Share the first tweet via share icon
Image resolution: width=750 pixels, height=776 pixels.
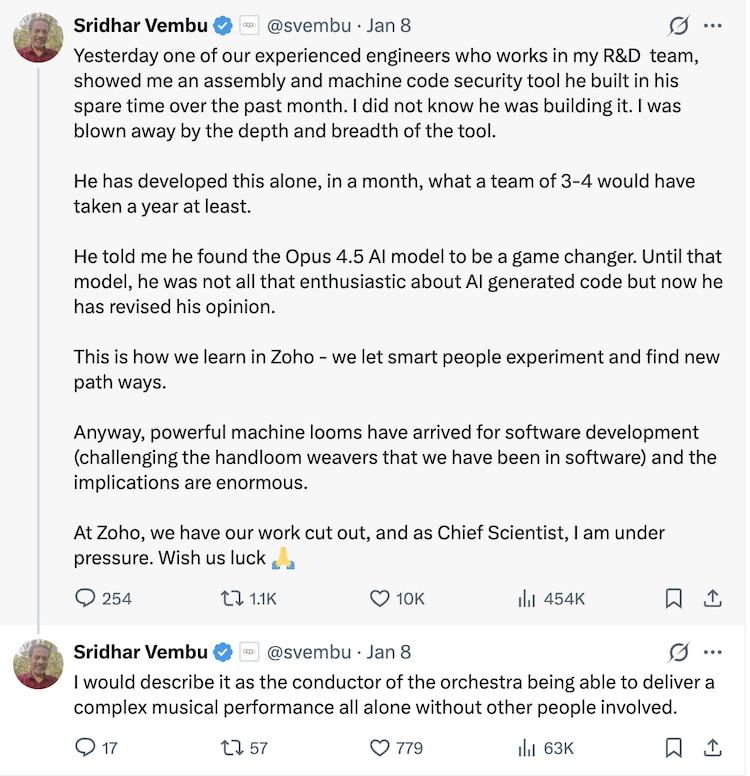pyautogui.click(x=713, y=598)
